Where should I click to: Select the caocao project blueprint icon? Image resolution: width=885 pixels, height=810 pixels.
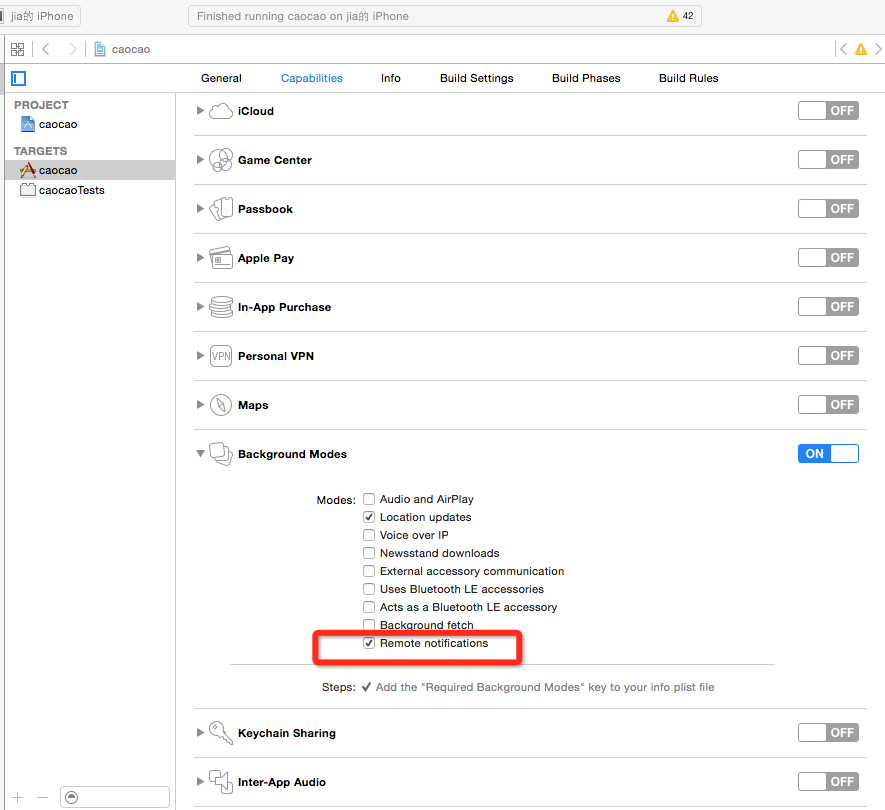(x=28, y=124)
